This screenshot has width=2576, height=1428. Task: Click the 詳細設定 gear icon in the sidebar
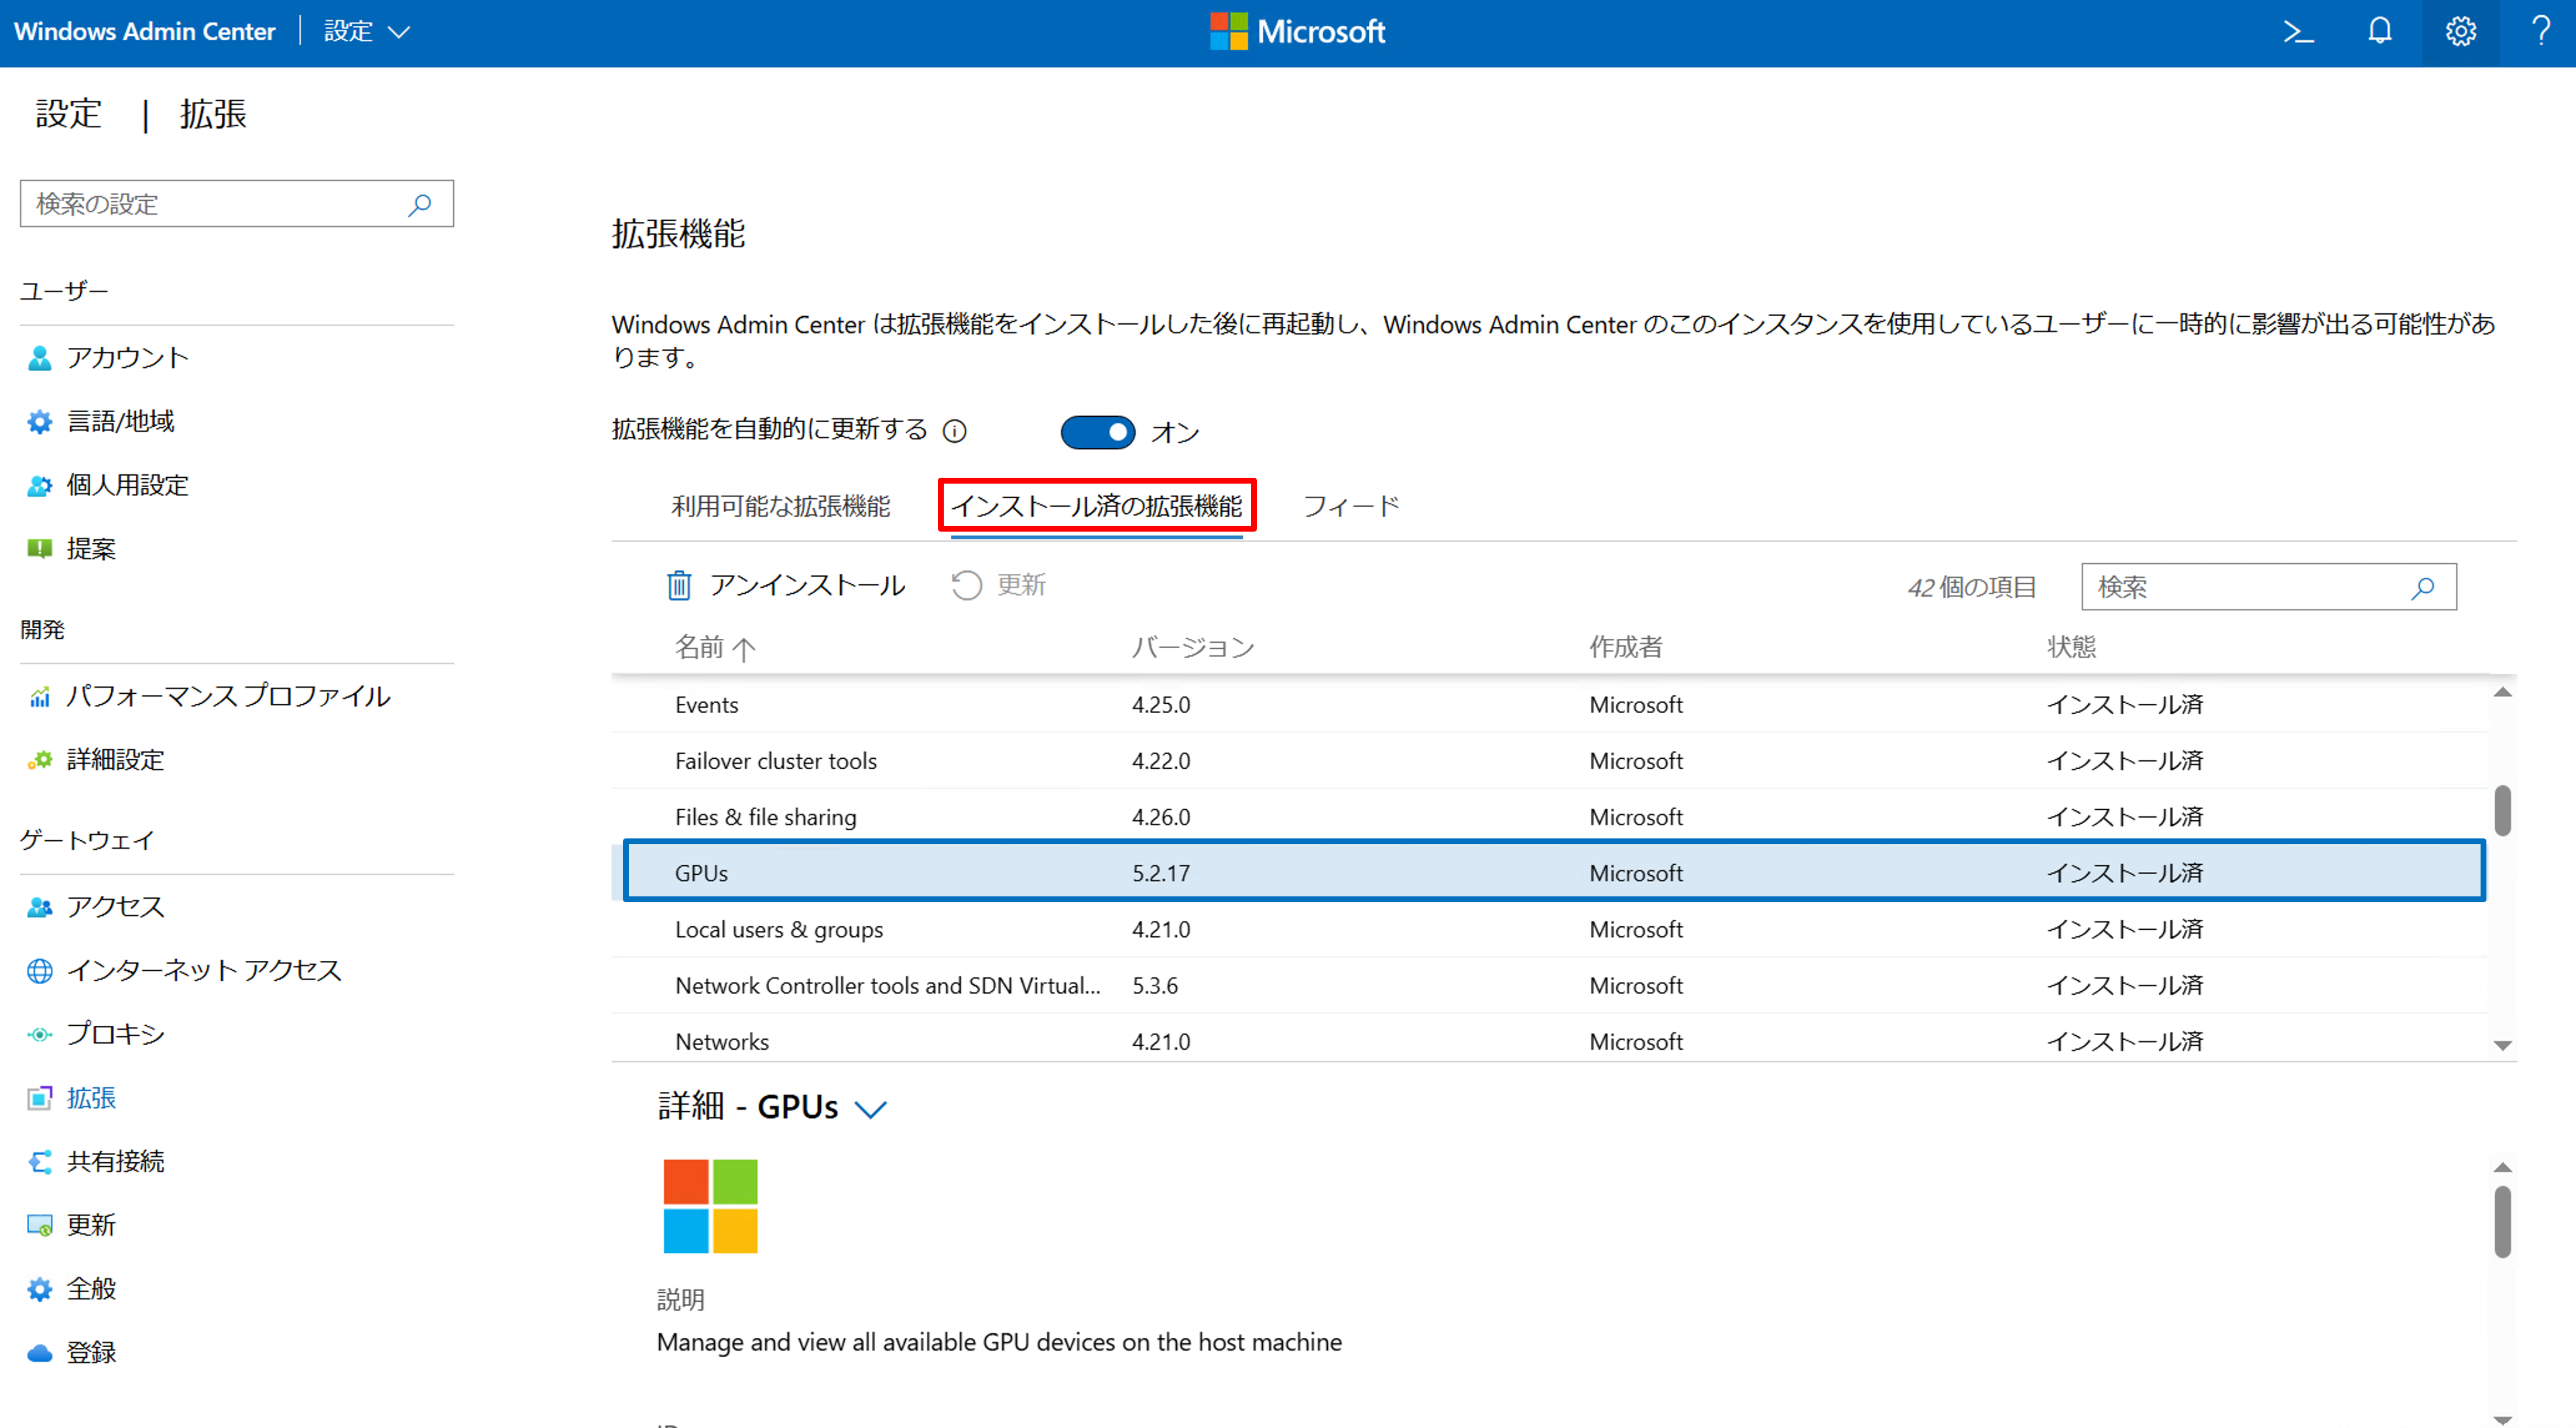tap(39, 760)
